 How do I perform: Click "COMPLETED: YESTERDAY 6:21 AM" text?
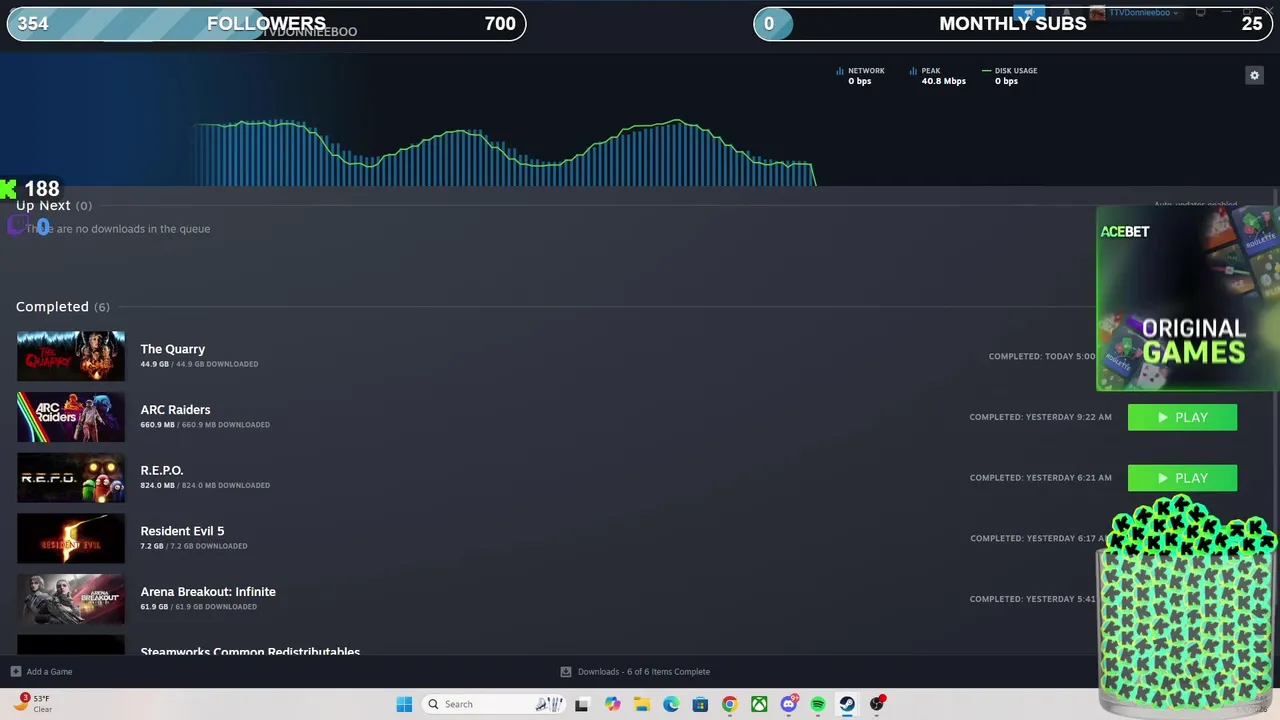pos(1040,478)
